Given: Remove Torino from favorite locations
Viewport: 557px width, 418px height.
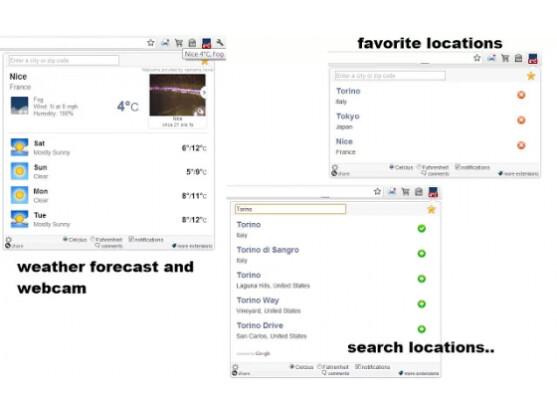Looking at the screenshot, I should click(x=521, y=95).
